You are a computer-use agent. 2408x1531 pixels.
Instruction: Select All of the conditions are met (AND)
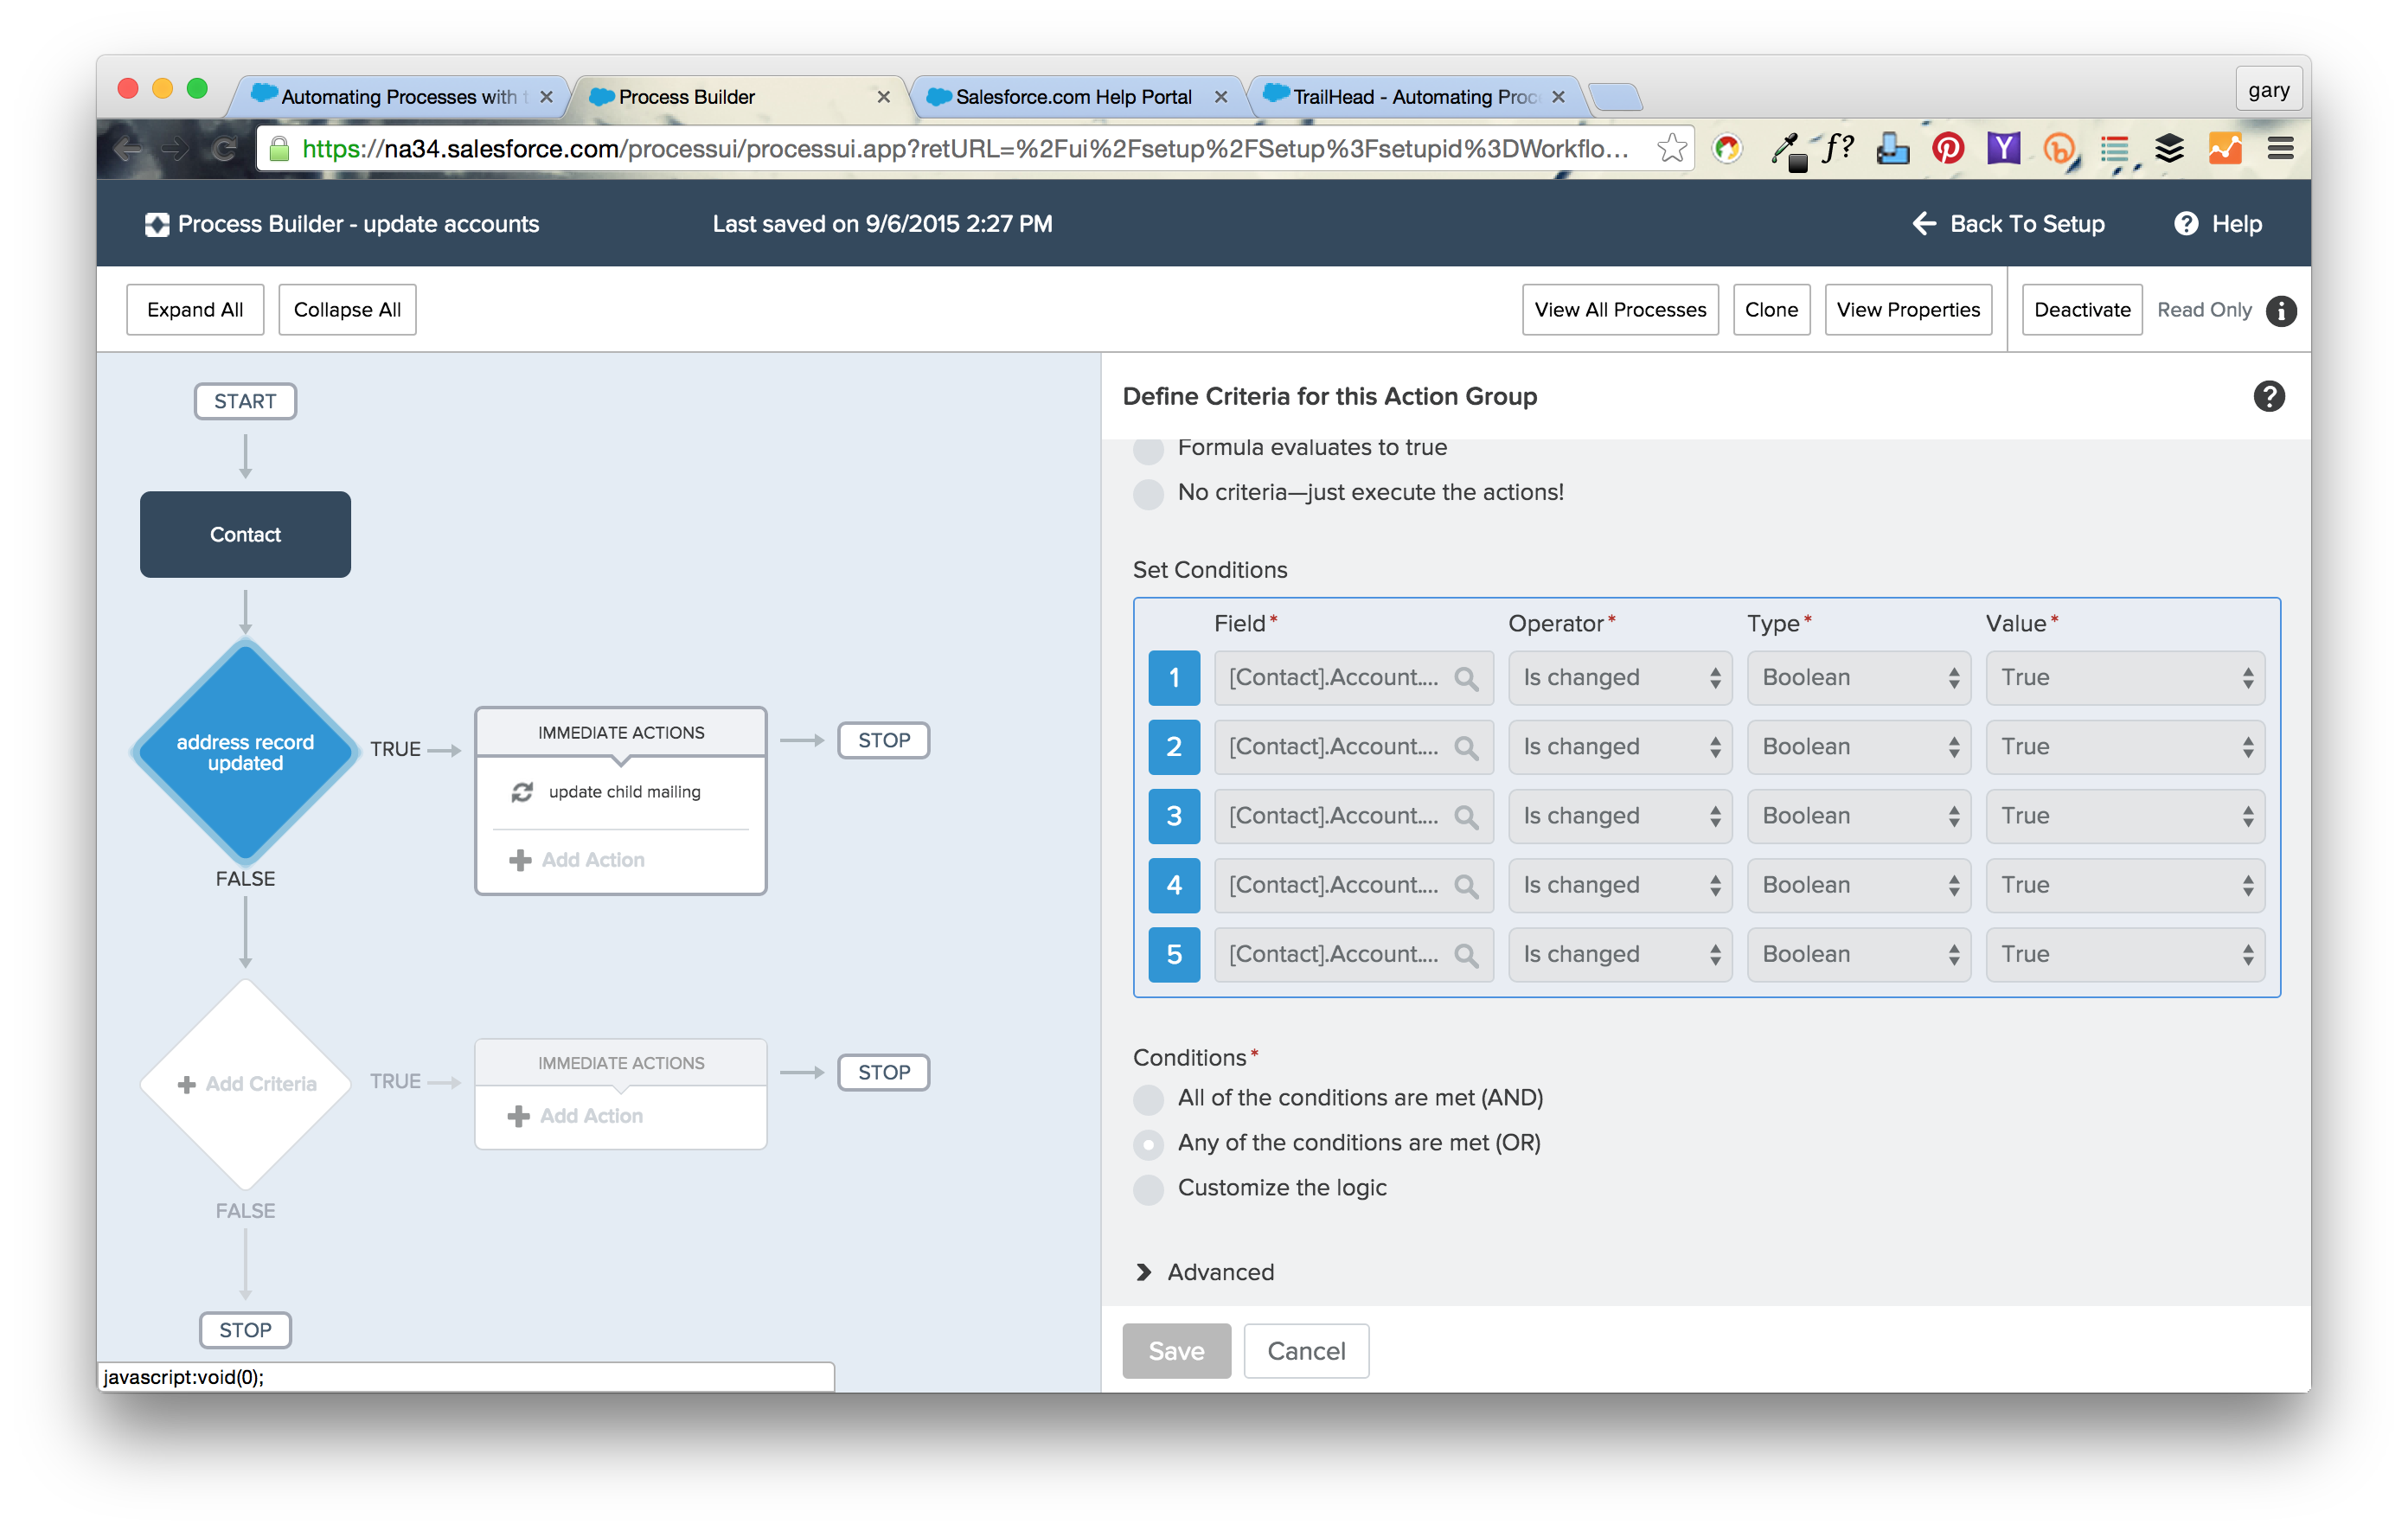(1148, 1099)
